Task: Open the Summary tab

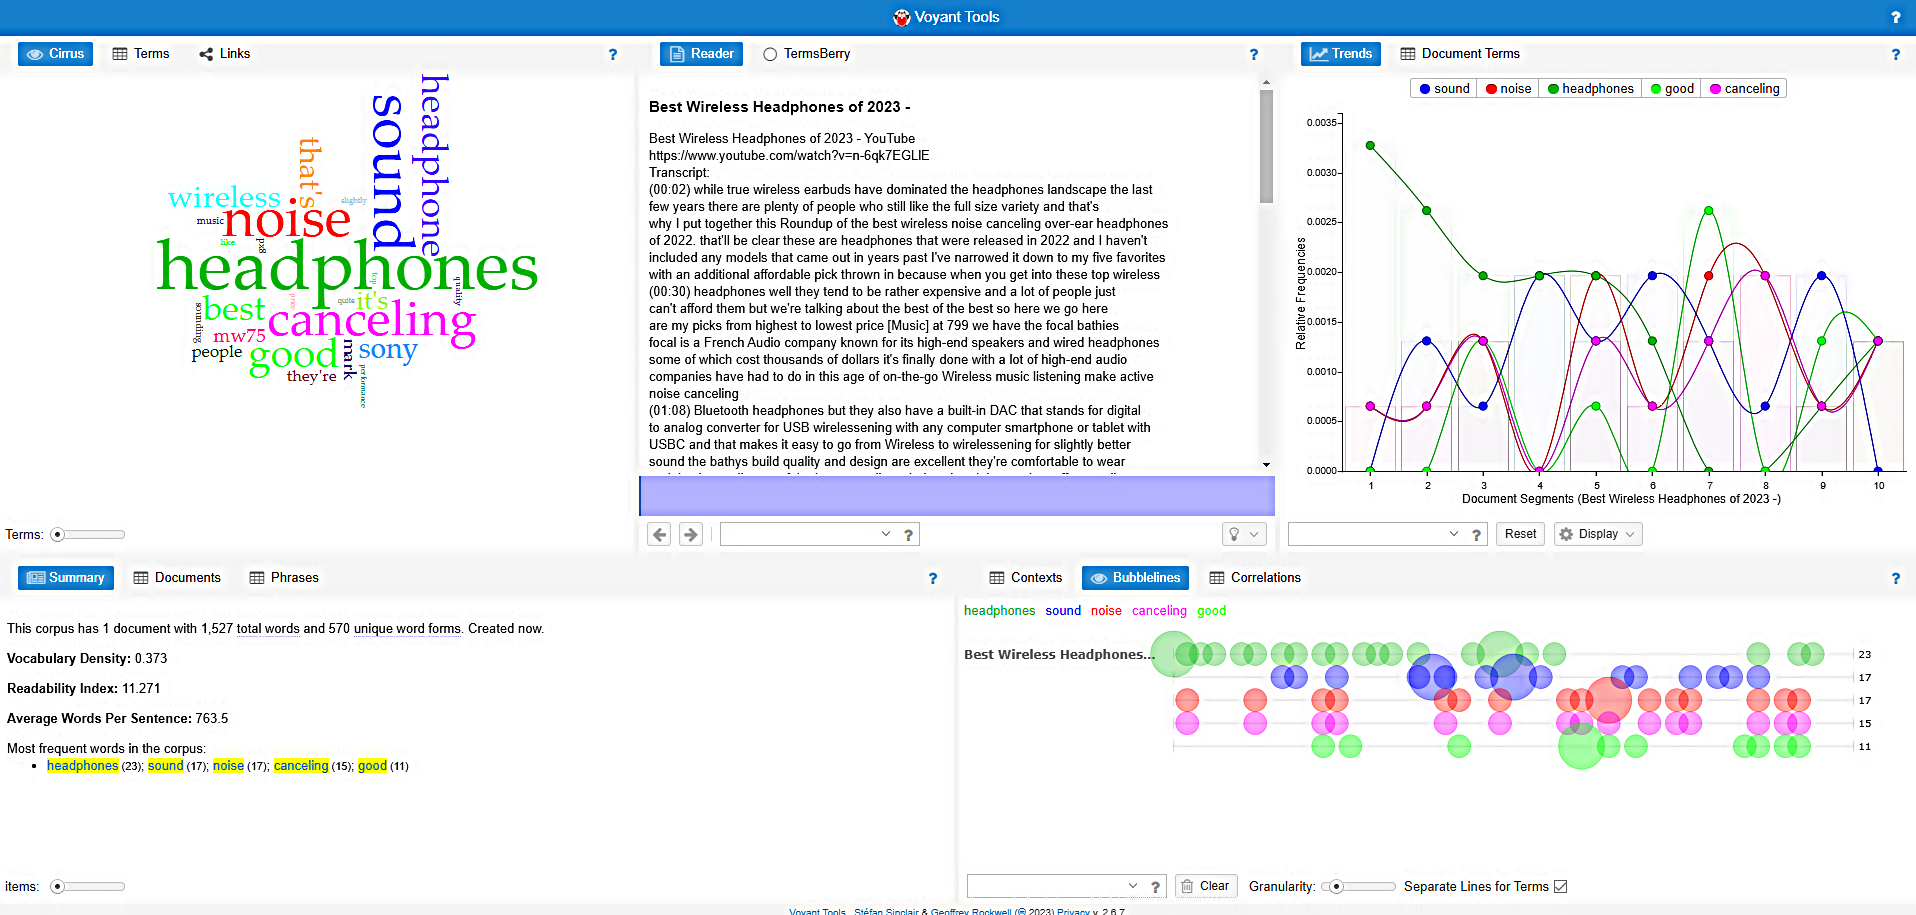Action: click(65, 578)
